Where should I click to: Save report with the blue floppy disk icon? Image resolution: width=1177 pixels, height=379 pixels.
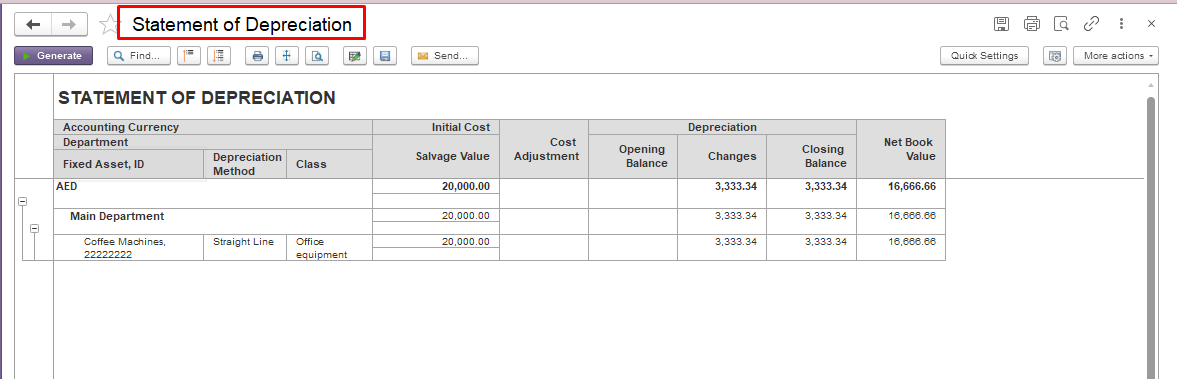click(x=385, y=56)
